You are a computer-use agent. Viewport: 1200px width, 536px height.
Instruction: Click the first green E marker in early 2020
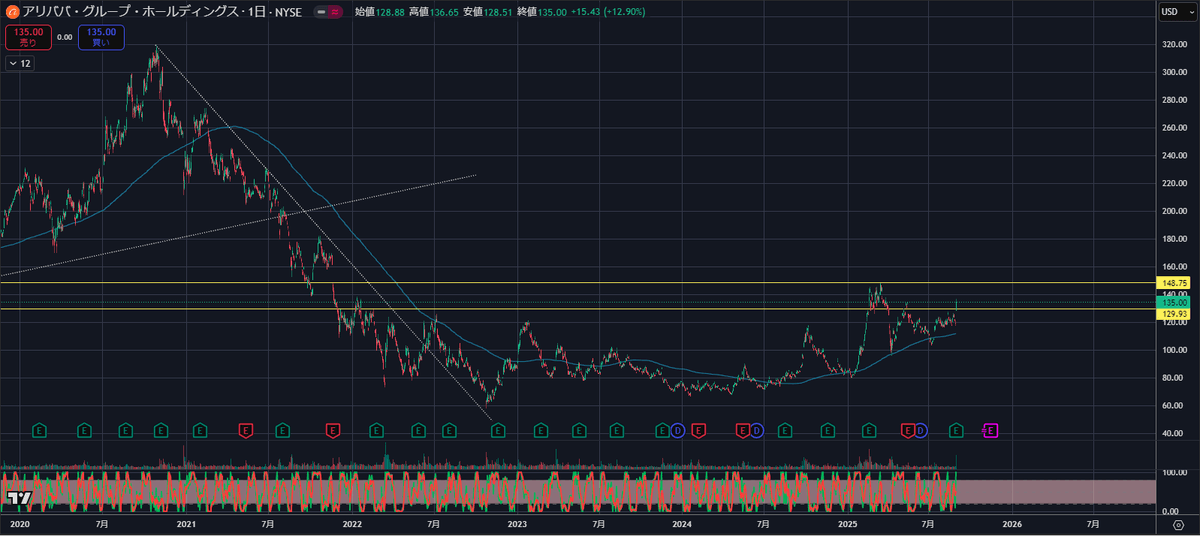tap(40, 431)
